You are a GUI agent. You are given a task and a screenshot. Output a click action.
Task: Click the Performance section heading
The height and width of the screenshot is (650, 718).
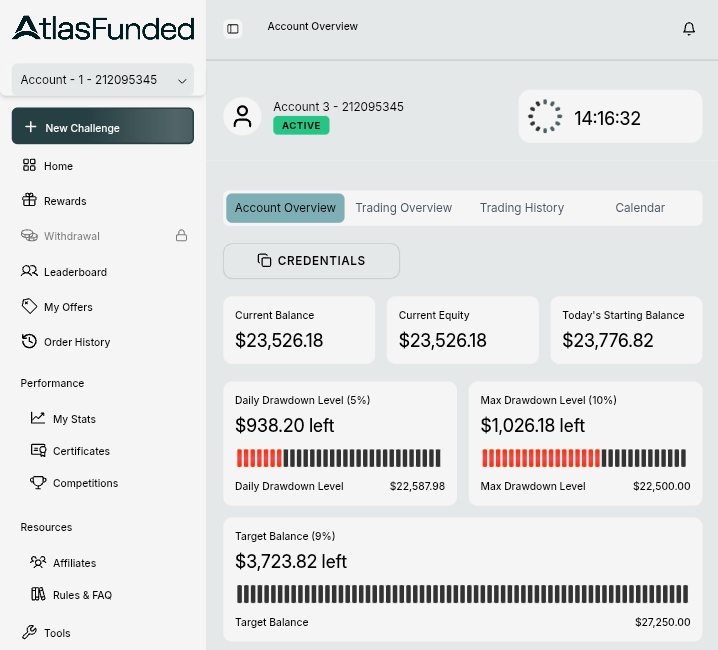tap(52, 383)
